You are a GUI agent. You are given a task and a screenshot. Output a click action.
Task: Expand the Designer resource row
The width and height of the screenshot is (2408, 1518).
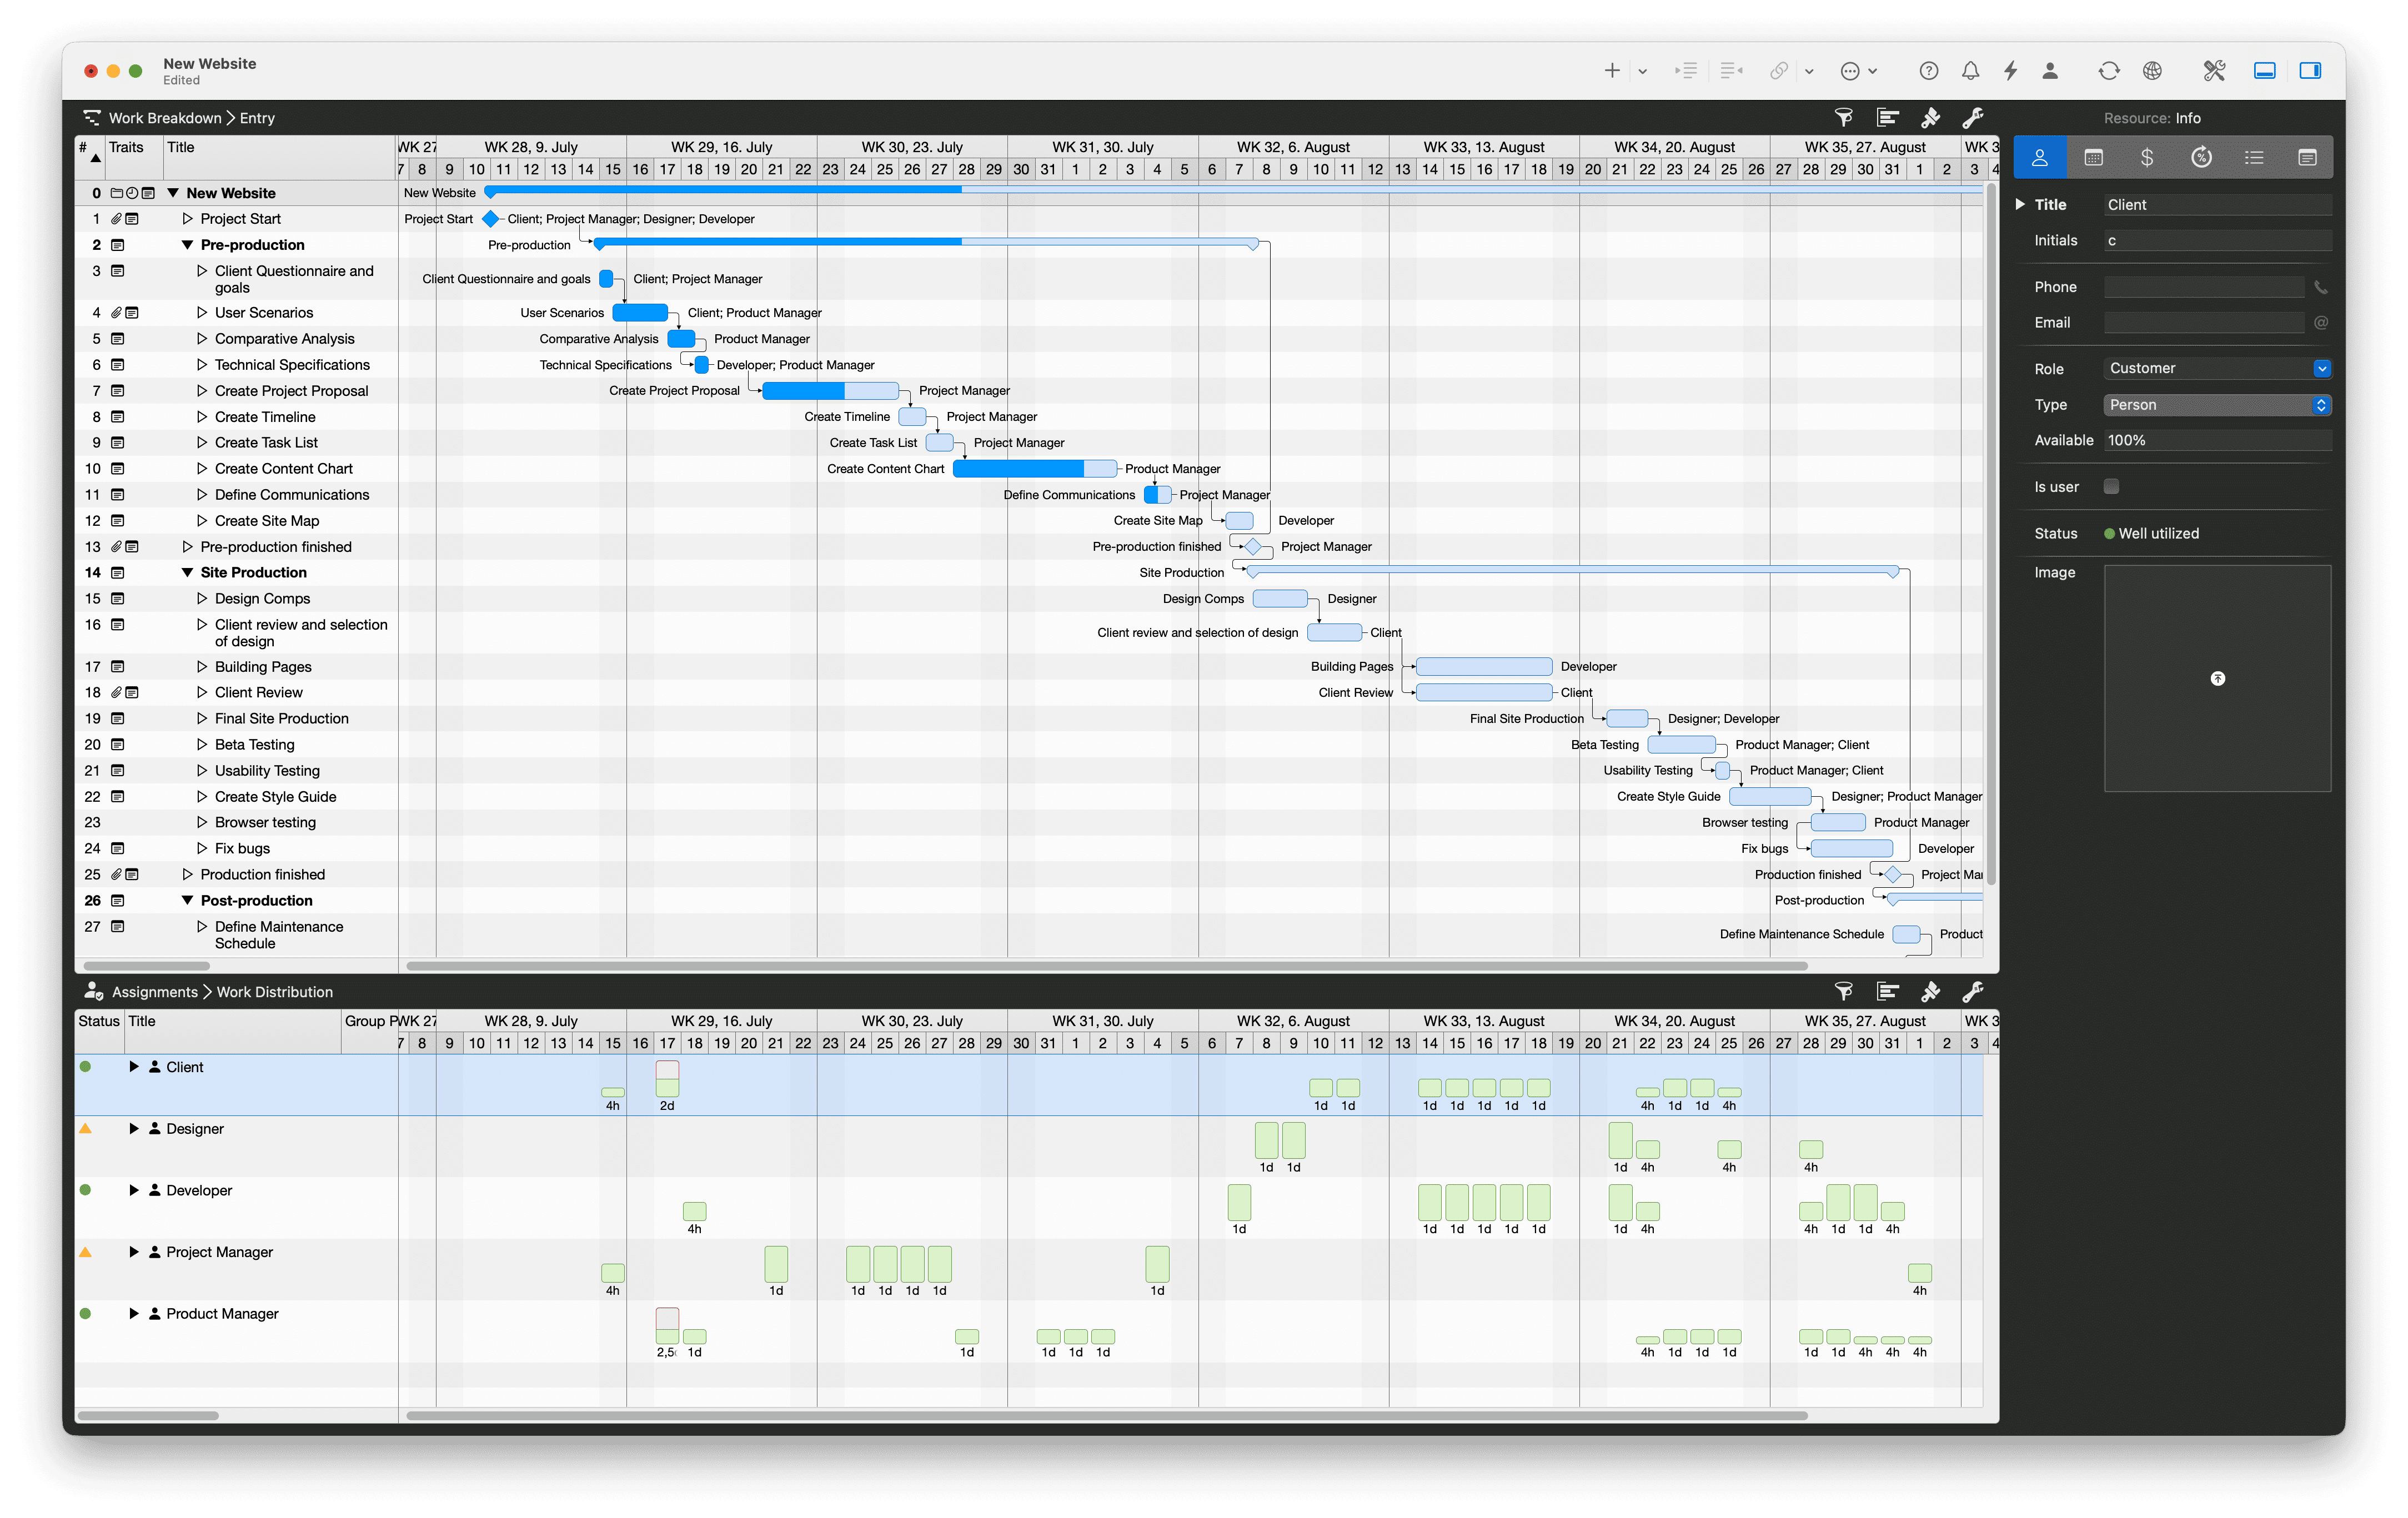[x=134, y=1129]
